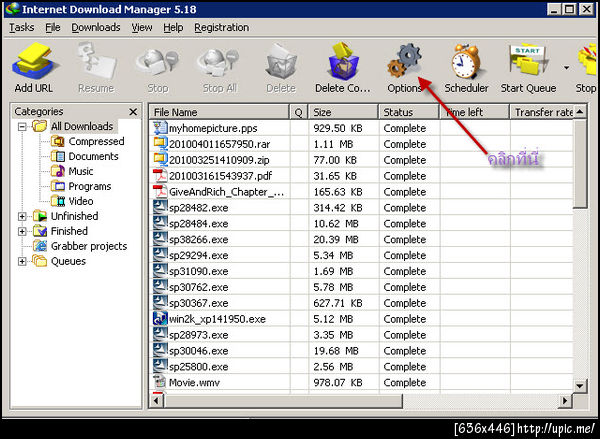
Task: Click the Delete toolbar icon
Action: pos(281,62)
